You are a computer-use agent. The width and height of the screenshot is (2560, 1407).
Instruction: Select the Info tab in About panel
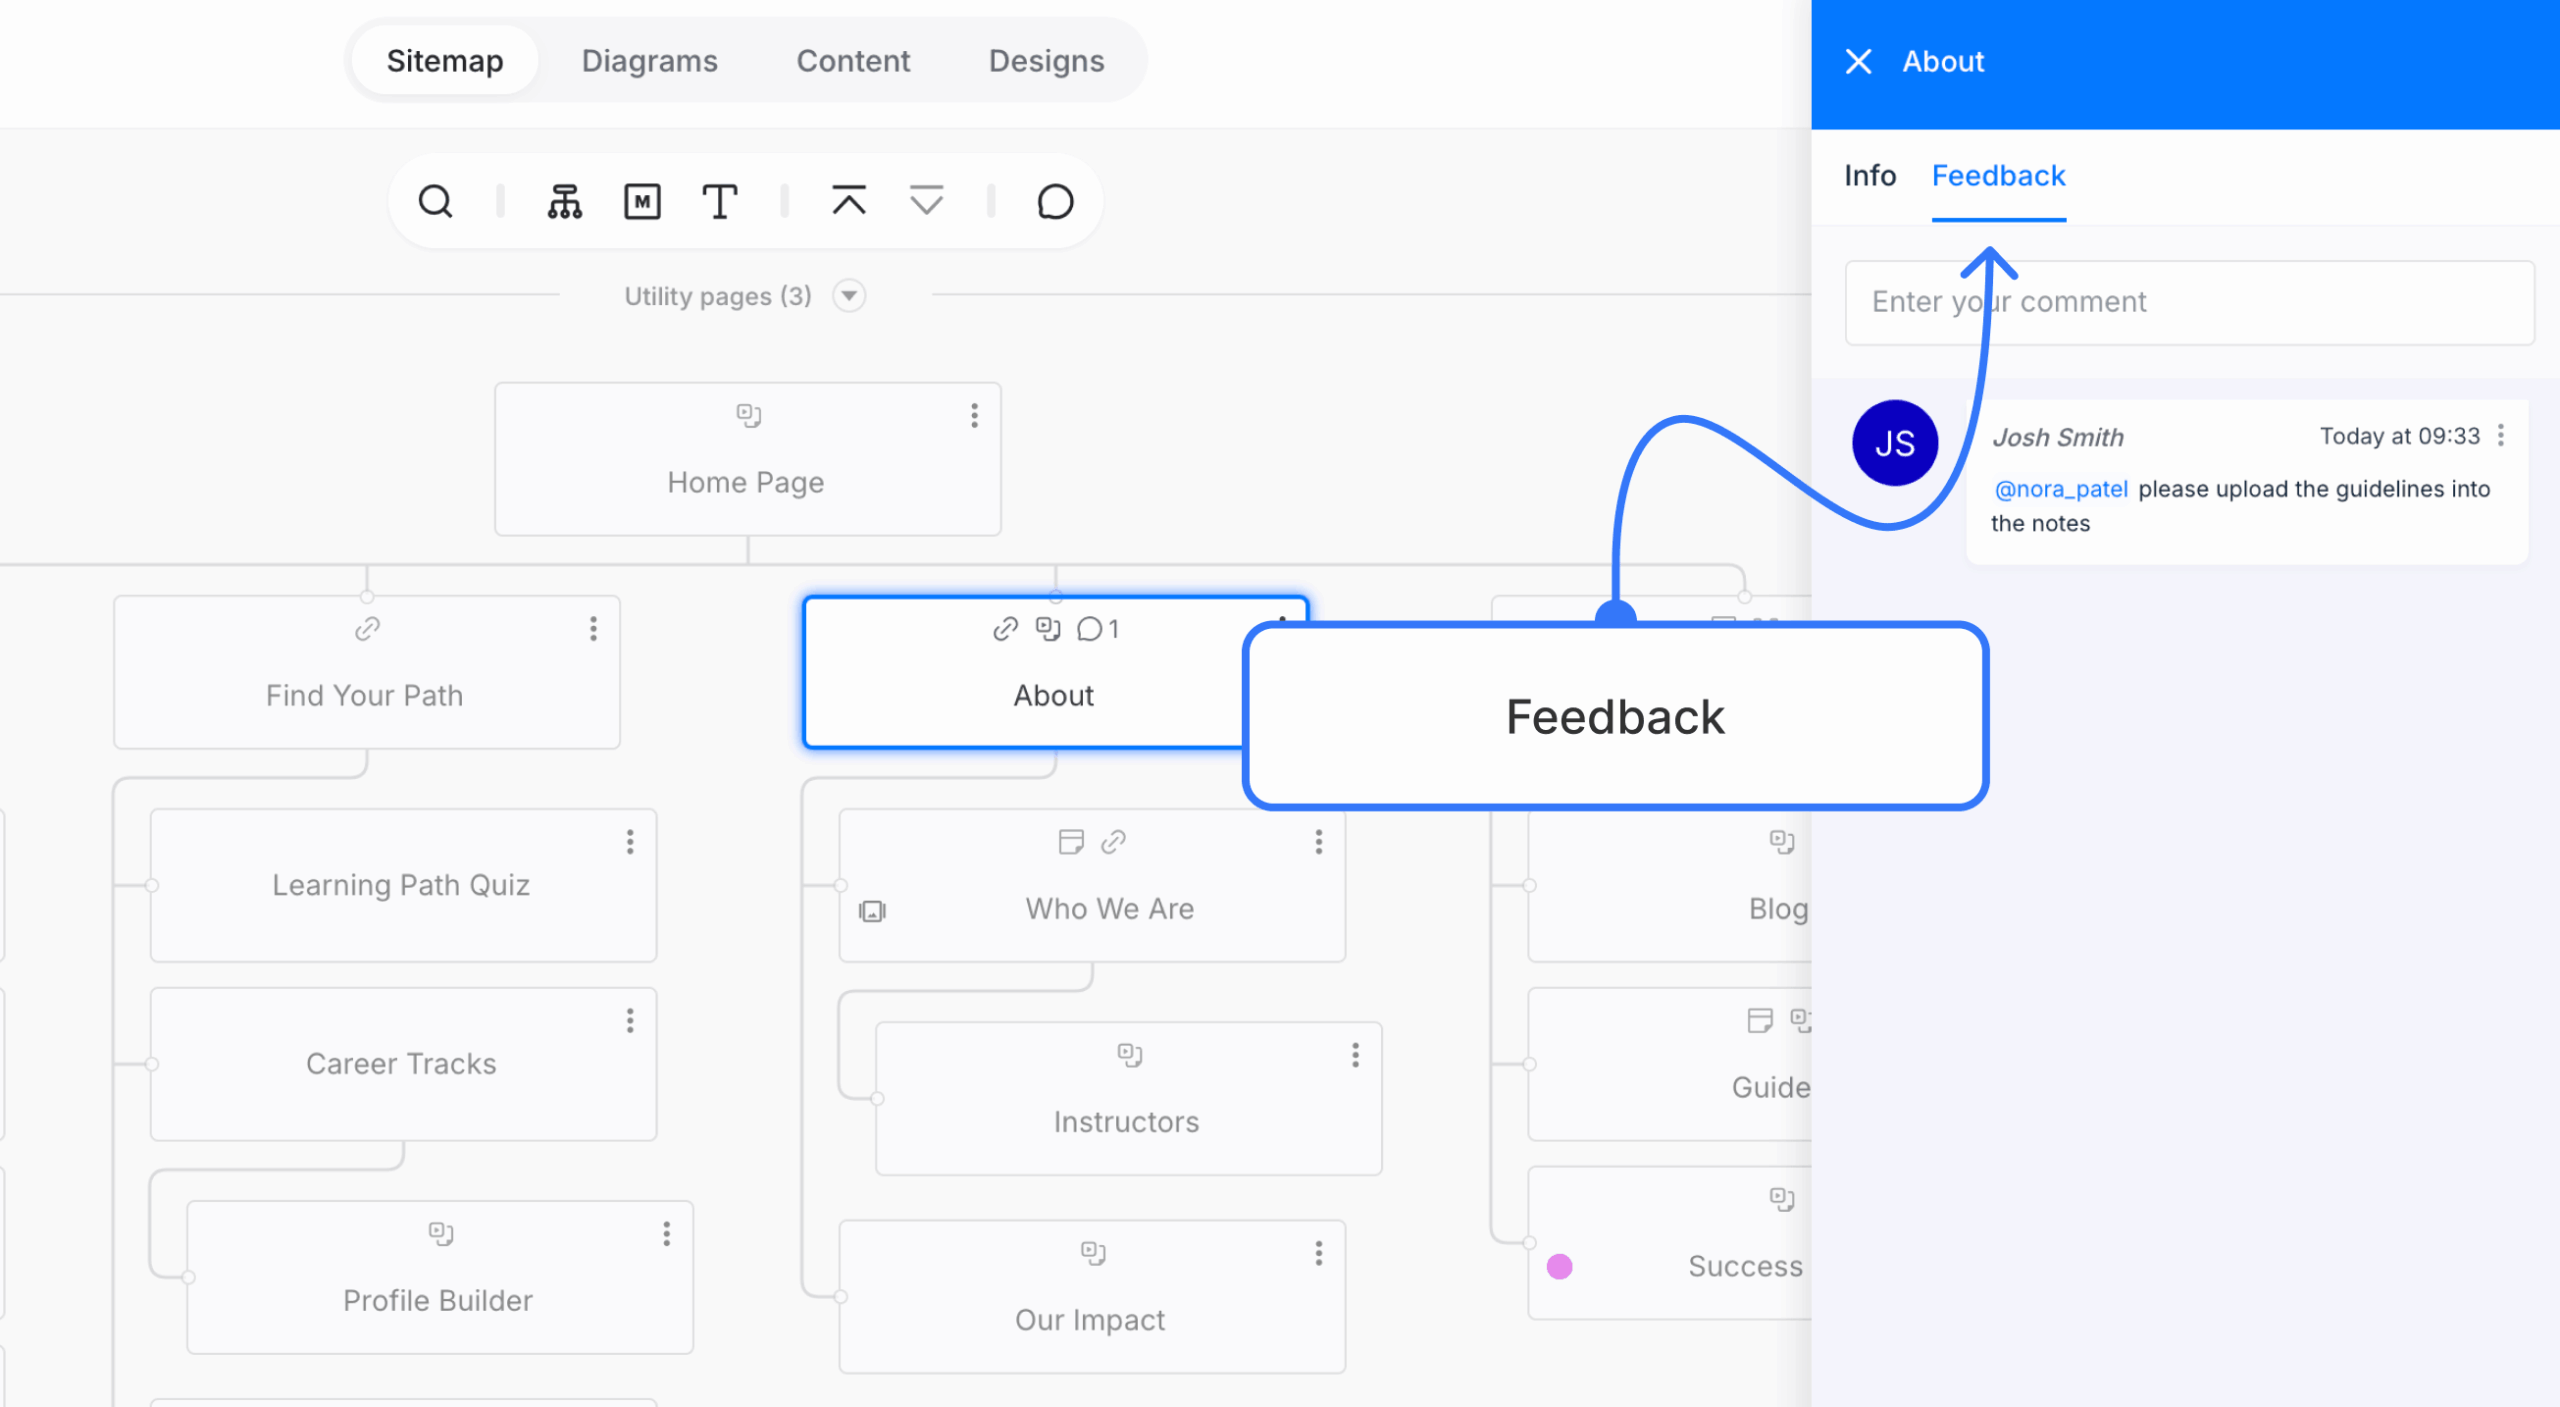pyautogui.click(x=1870, y=176)
